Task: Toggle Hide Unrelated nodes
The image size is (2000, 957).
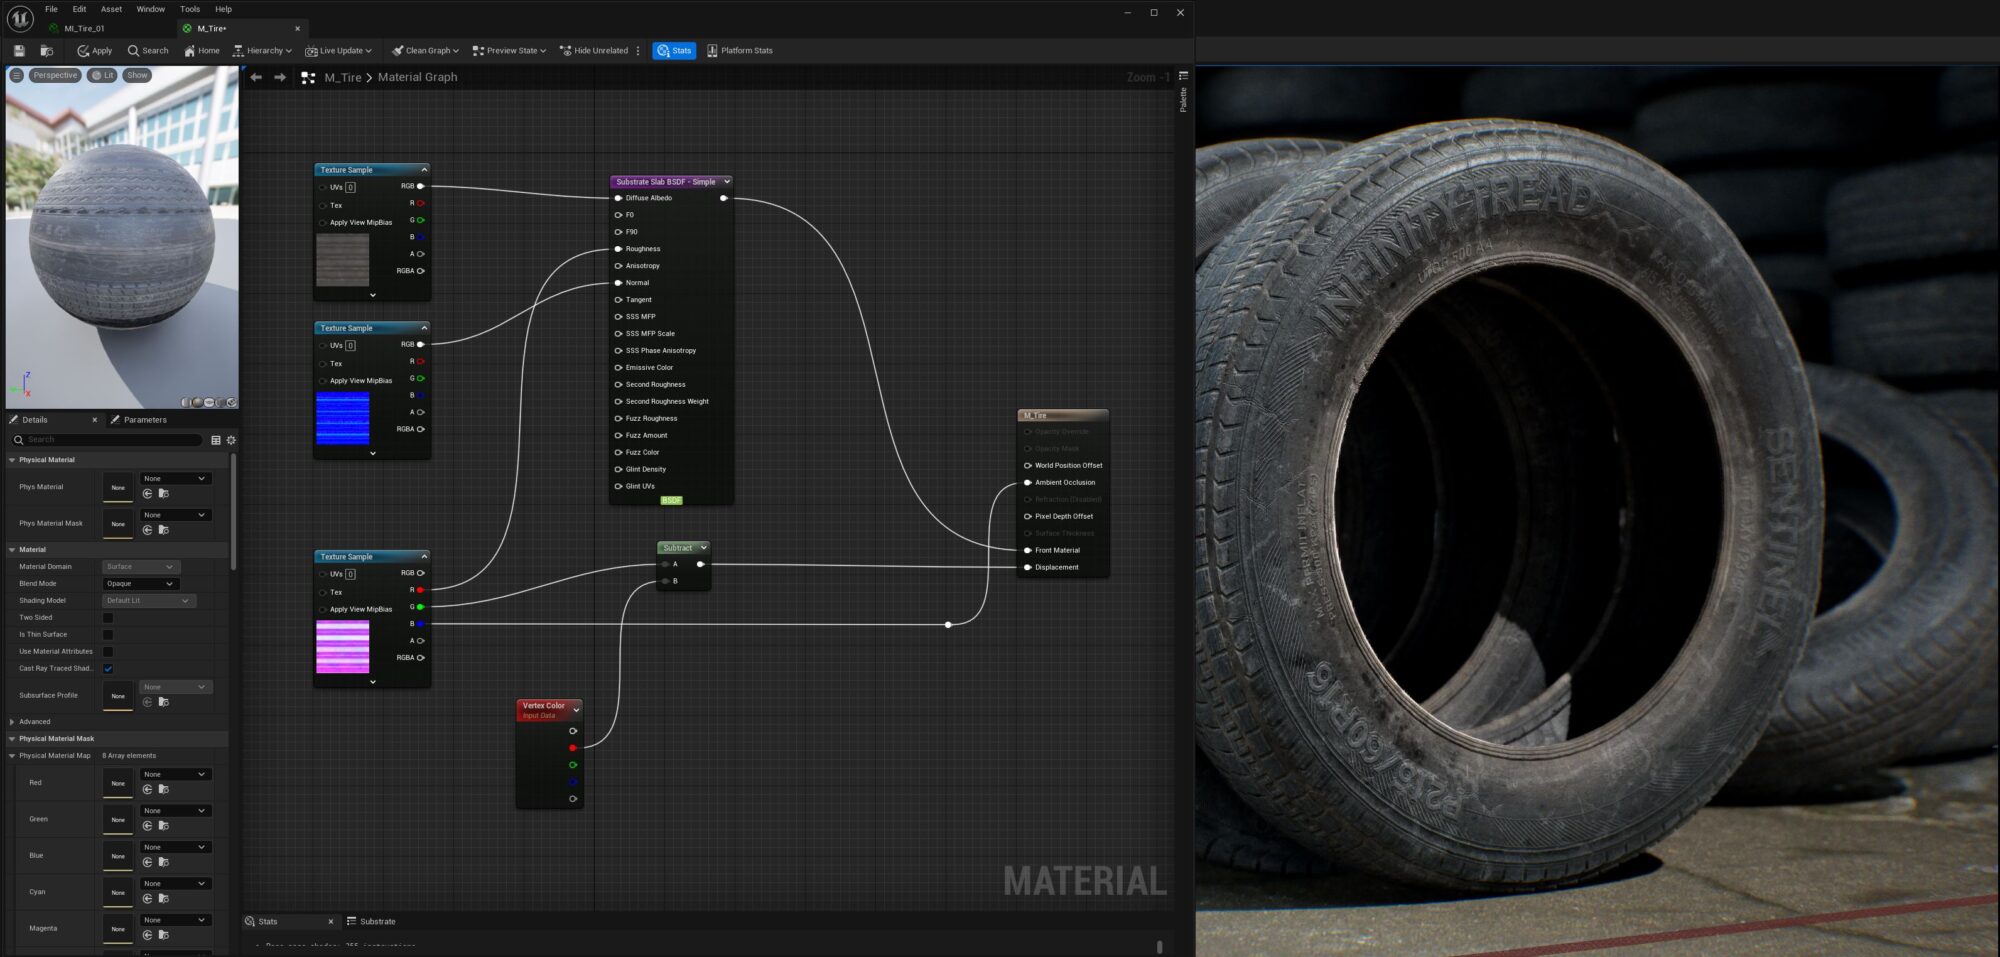Action: click(594, 51)
